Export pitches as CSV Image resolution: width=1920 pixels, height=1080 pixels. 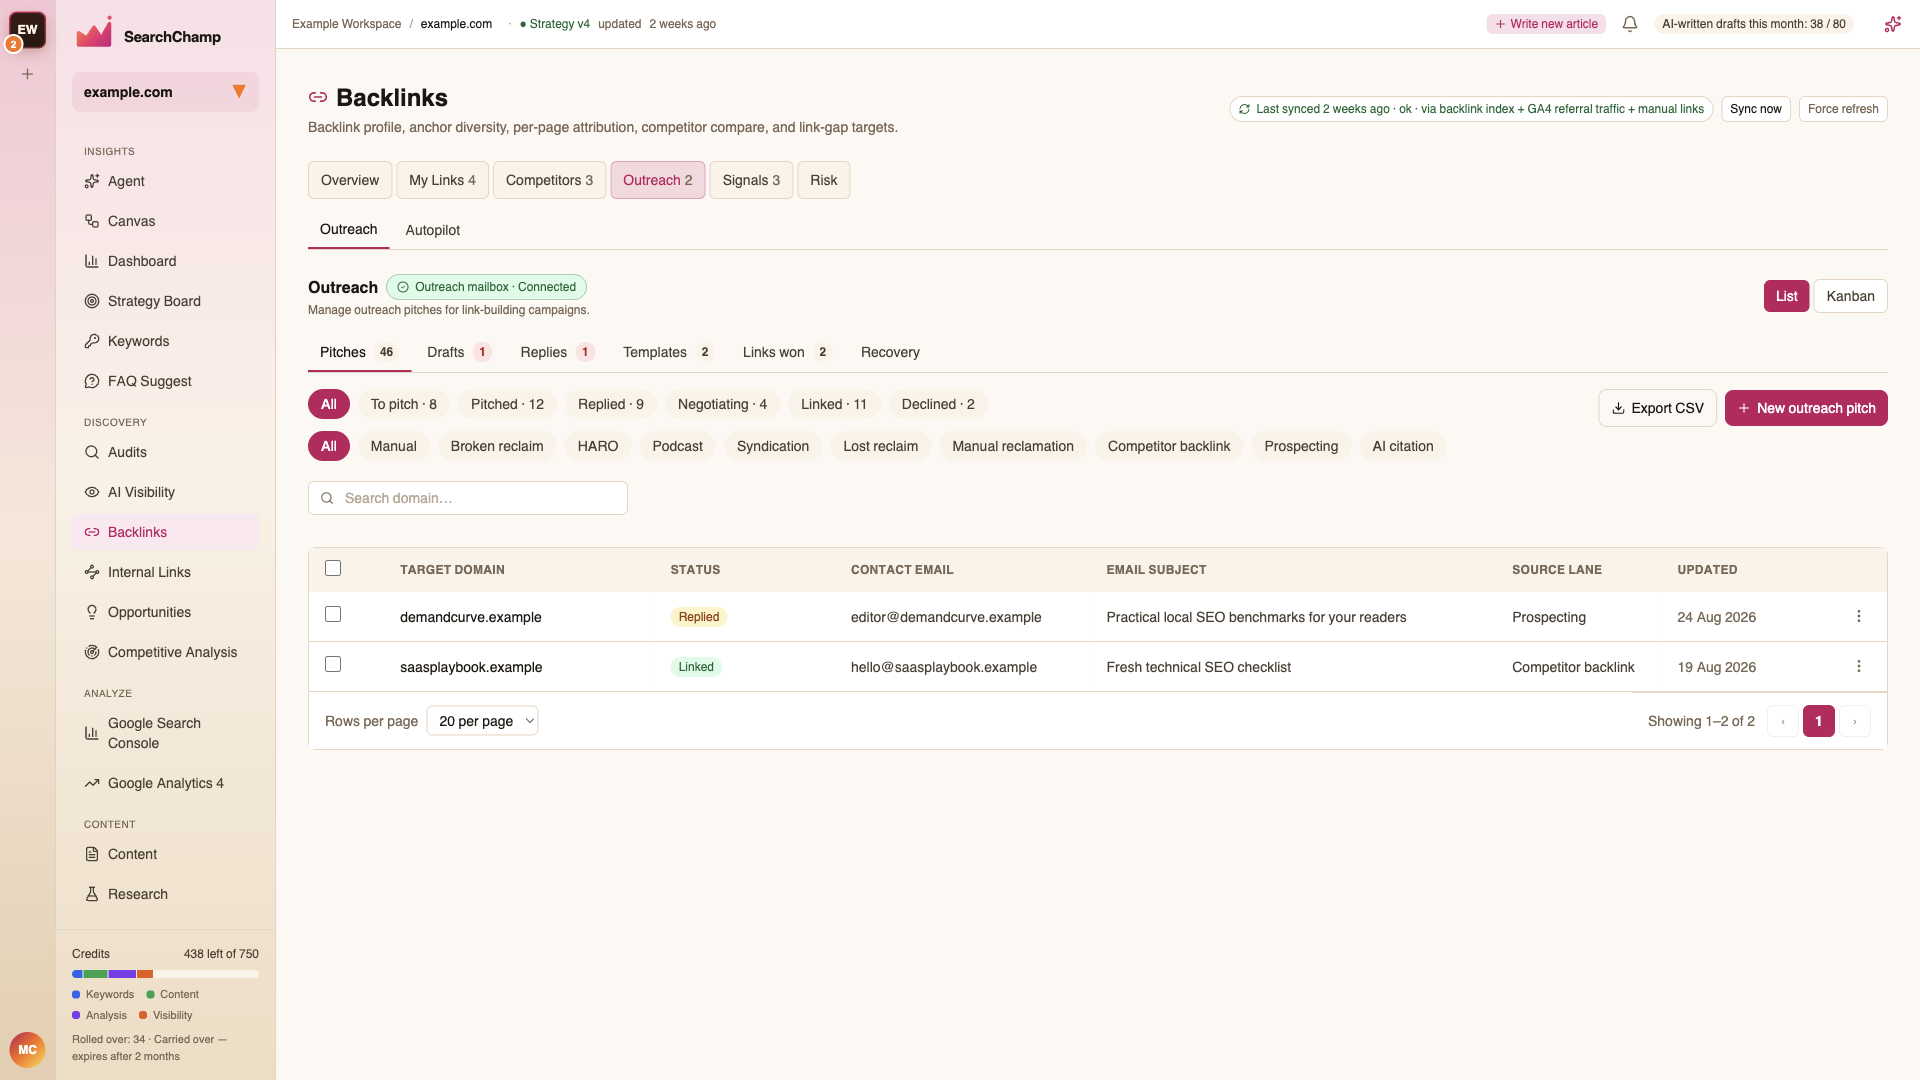pyautogui.click(x=1657, y=408)
